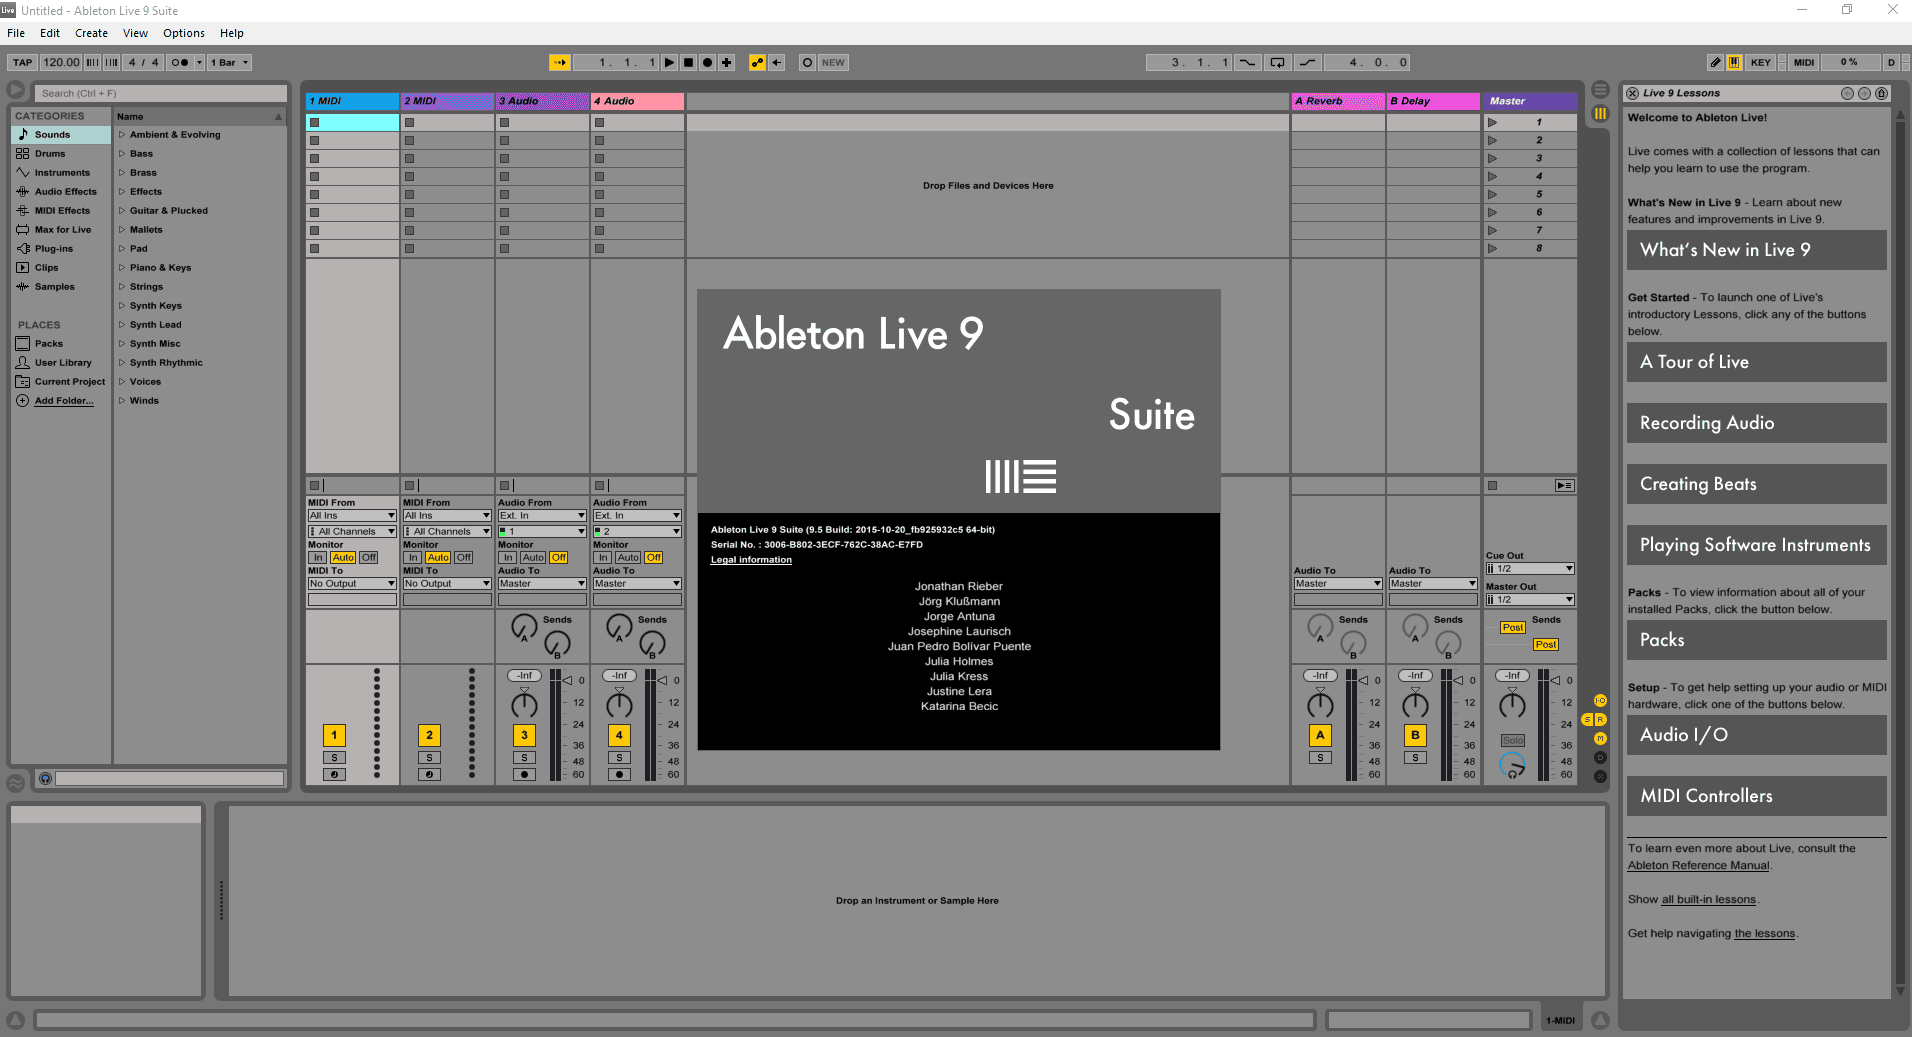Screen dimensions: 1912x1037
Task: Open track 1 MIDI From All Ins dropdown
Action: tap(352, 516)
